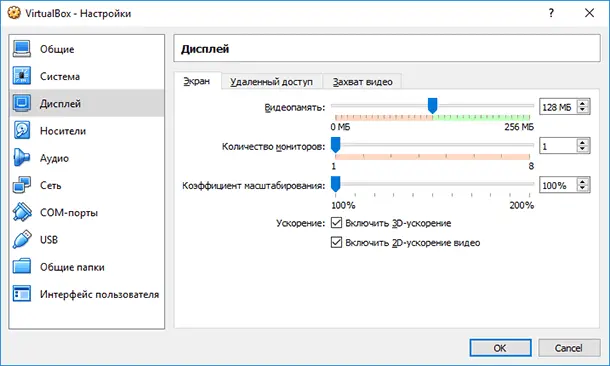
Task: Click the 100% scale factor field
Action: point(558,185)
